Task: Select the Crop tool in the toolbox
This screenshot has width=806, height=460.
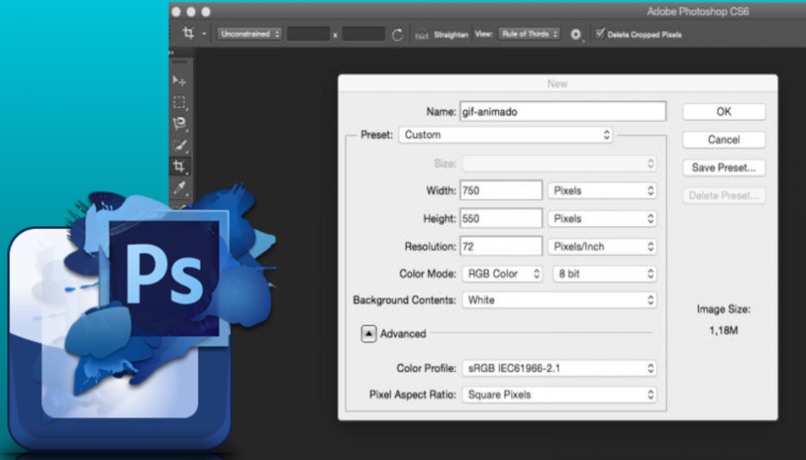Action: coord(180,166)
